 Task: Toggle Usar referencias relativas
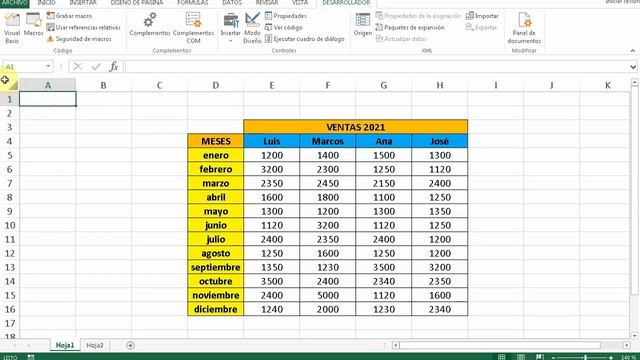click(x=84, y=27)
